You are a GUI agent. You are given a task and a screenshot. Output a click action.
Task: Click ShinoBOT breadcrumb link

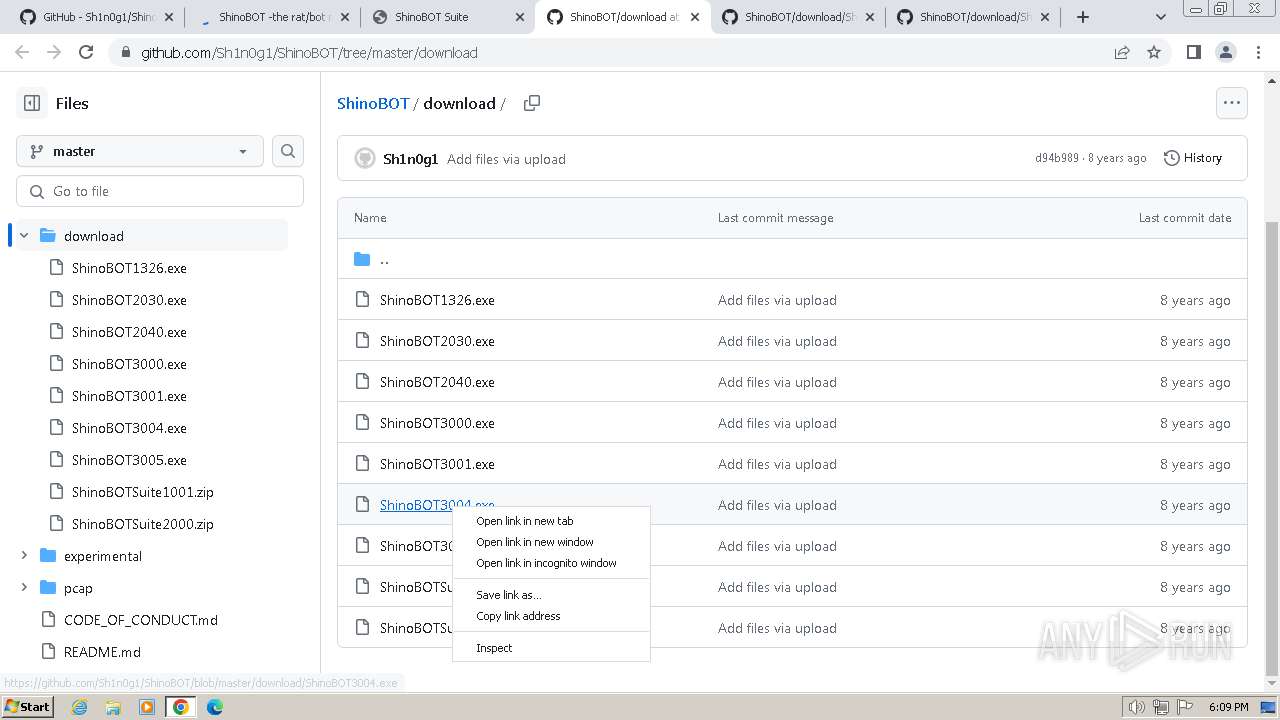tap(373, 103)
